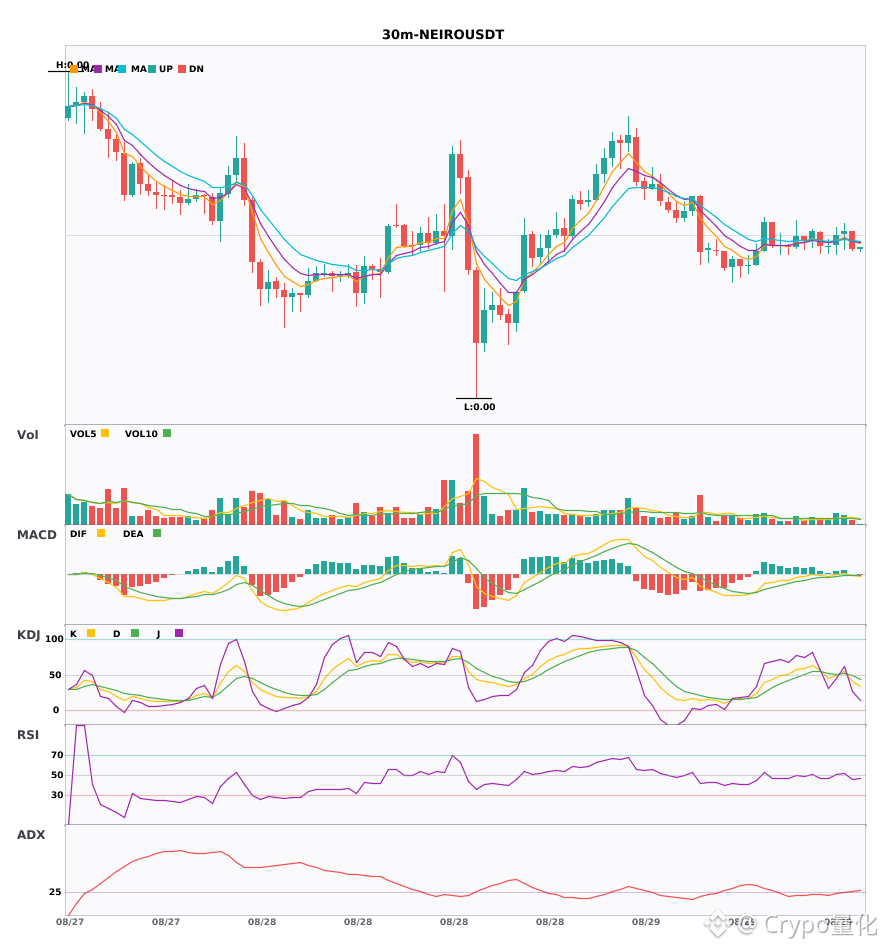Click the UP legend text

166,69
